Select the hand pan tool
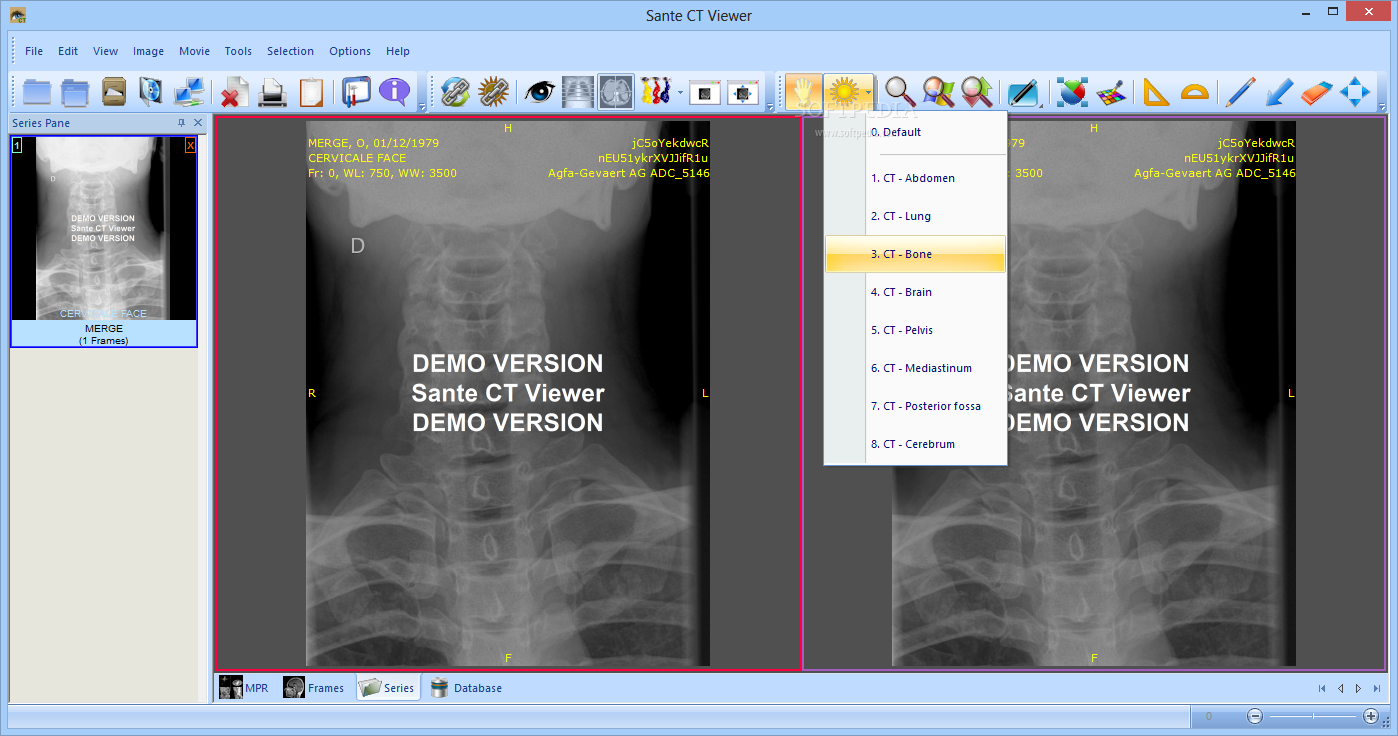1398x736 pixels. (804, 92)
